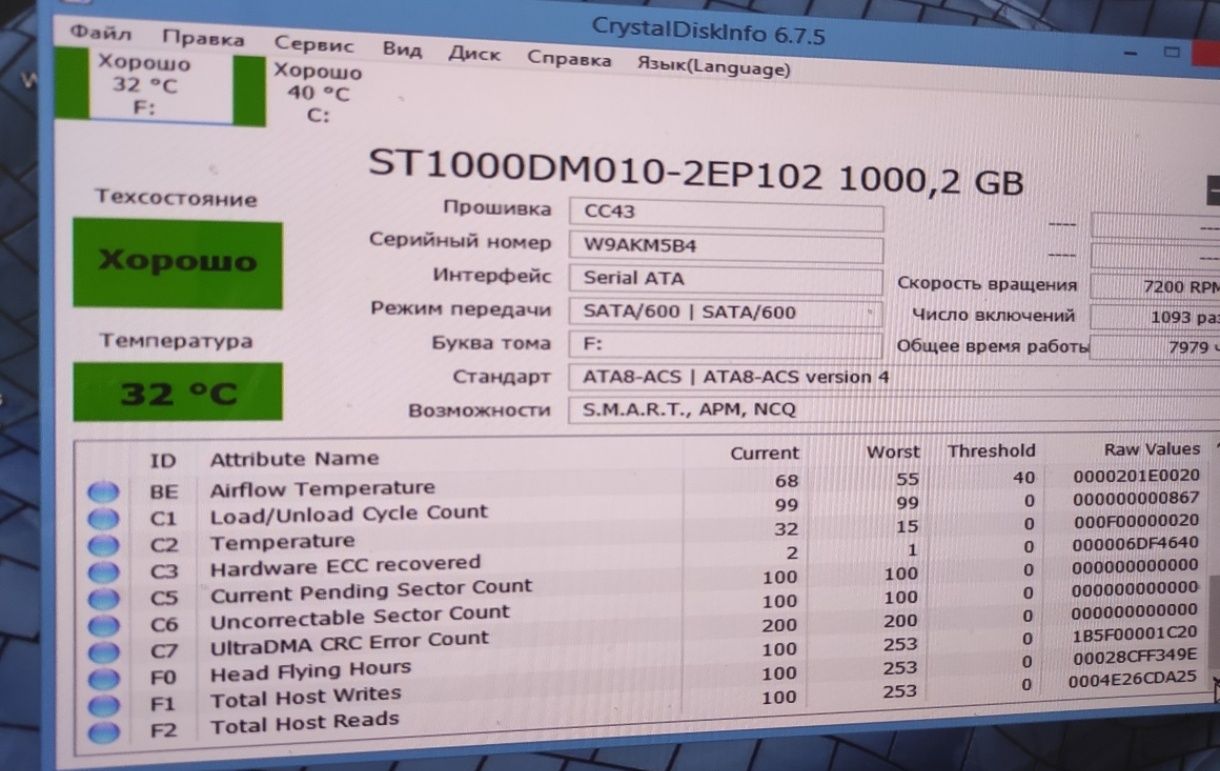The image size is (1220, 771).
Task: Click the status icon for Hardware ECC recovered
Action: click(x=104, y=573)
